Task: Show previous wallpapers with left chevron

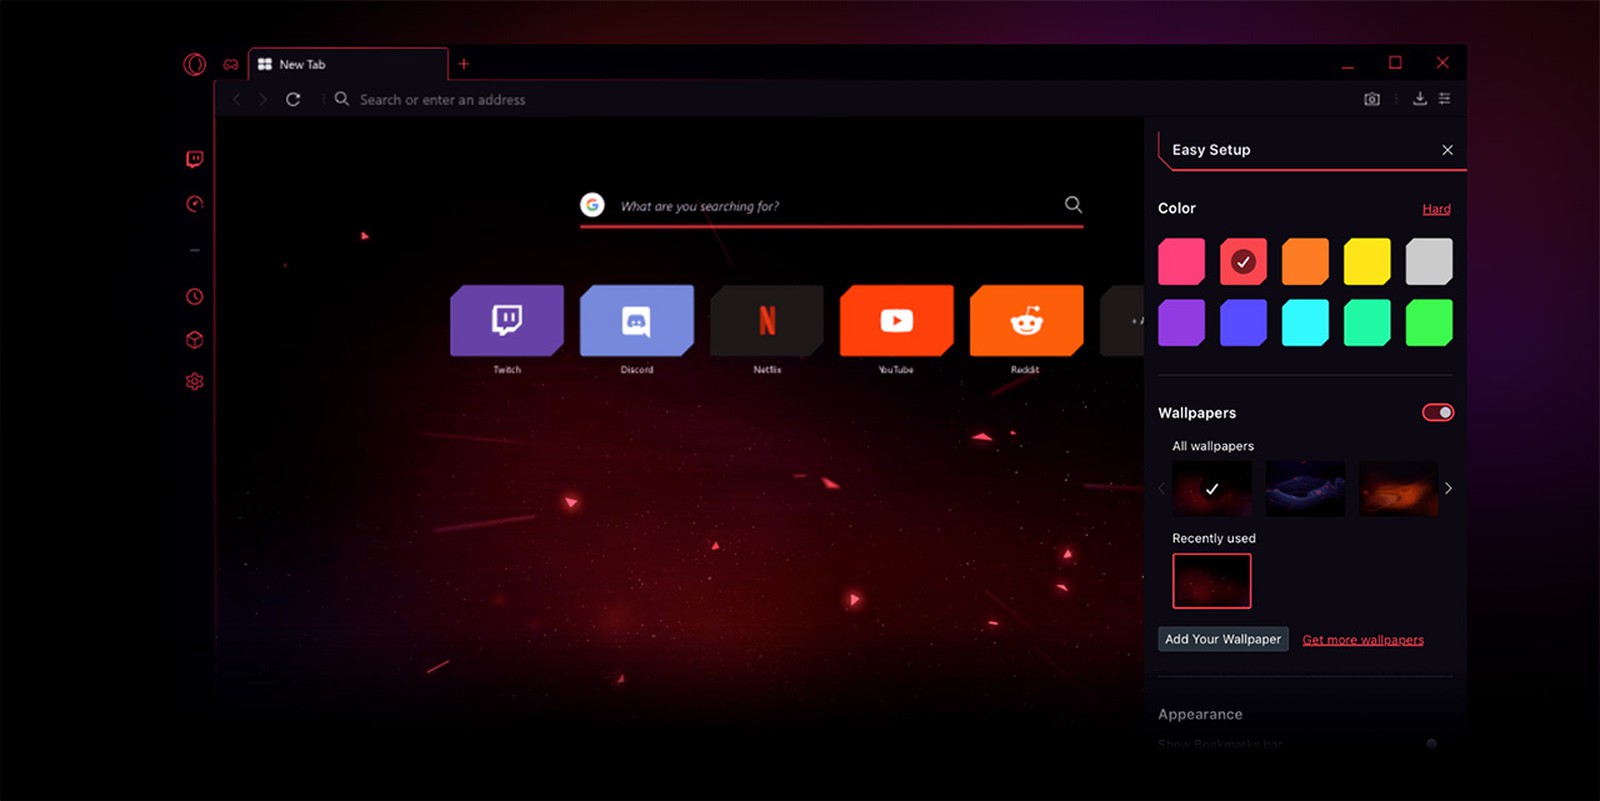Action: coord(1162,488)
